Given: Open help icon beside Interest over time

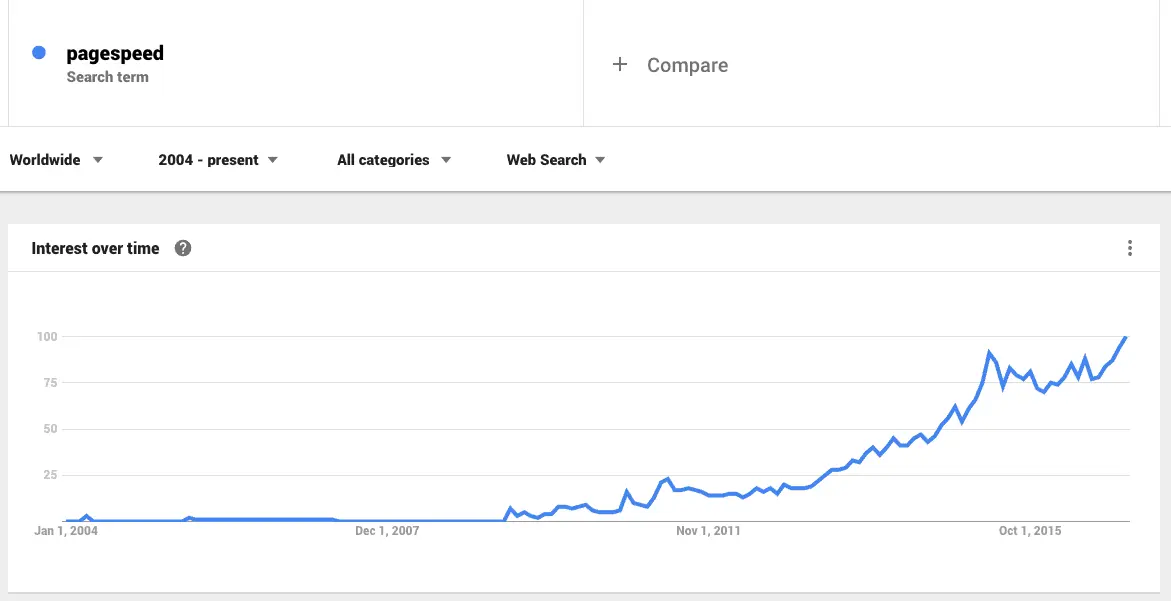Looking at the screenshot, I should [183, 249].
